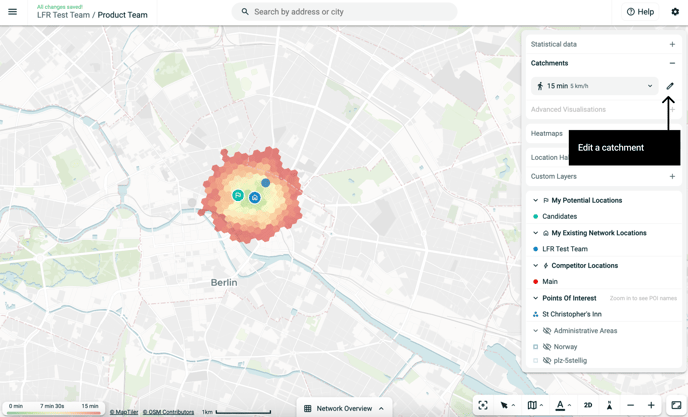
Task: Collapse the Catchments section
Action: [x=672, y=63]
